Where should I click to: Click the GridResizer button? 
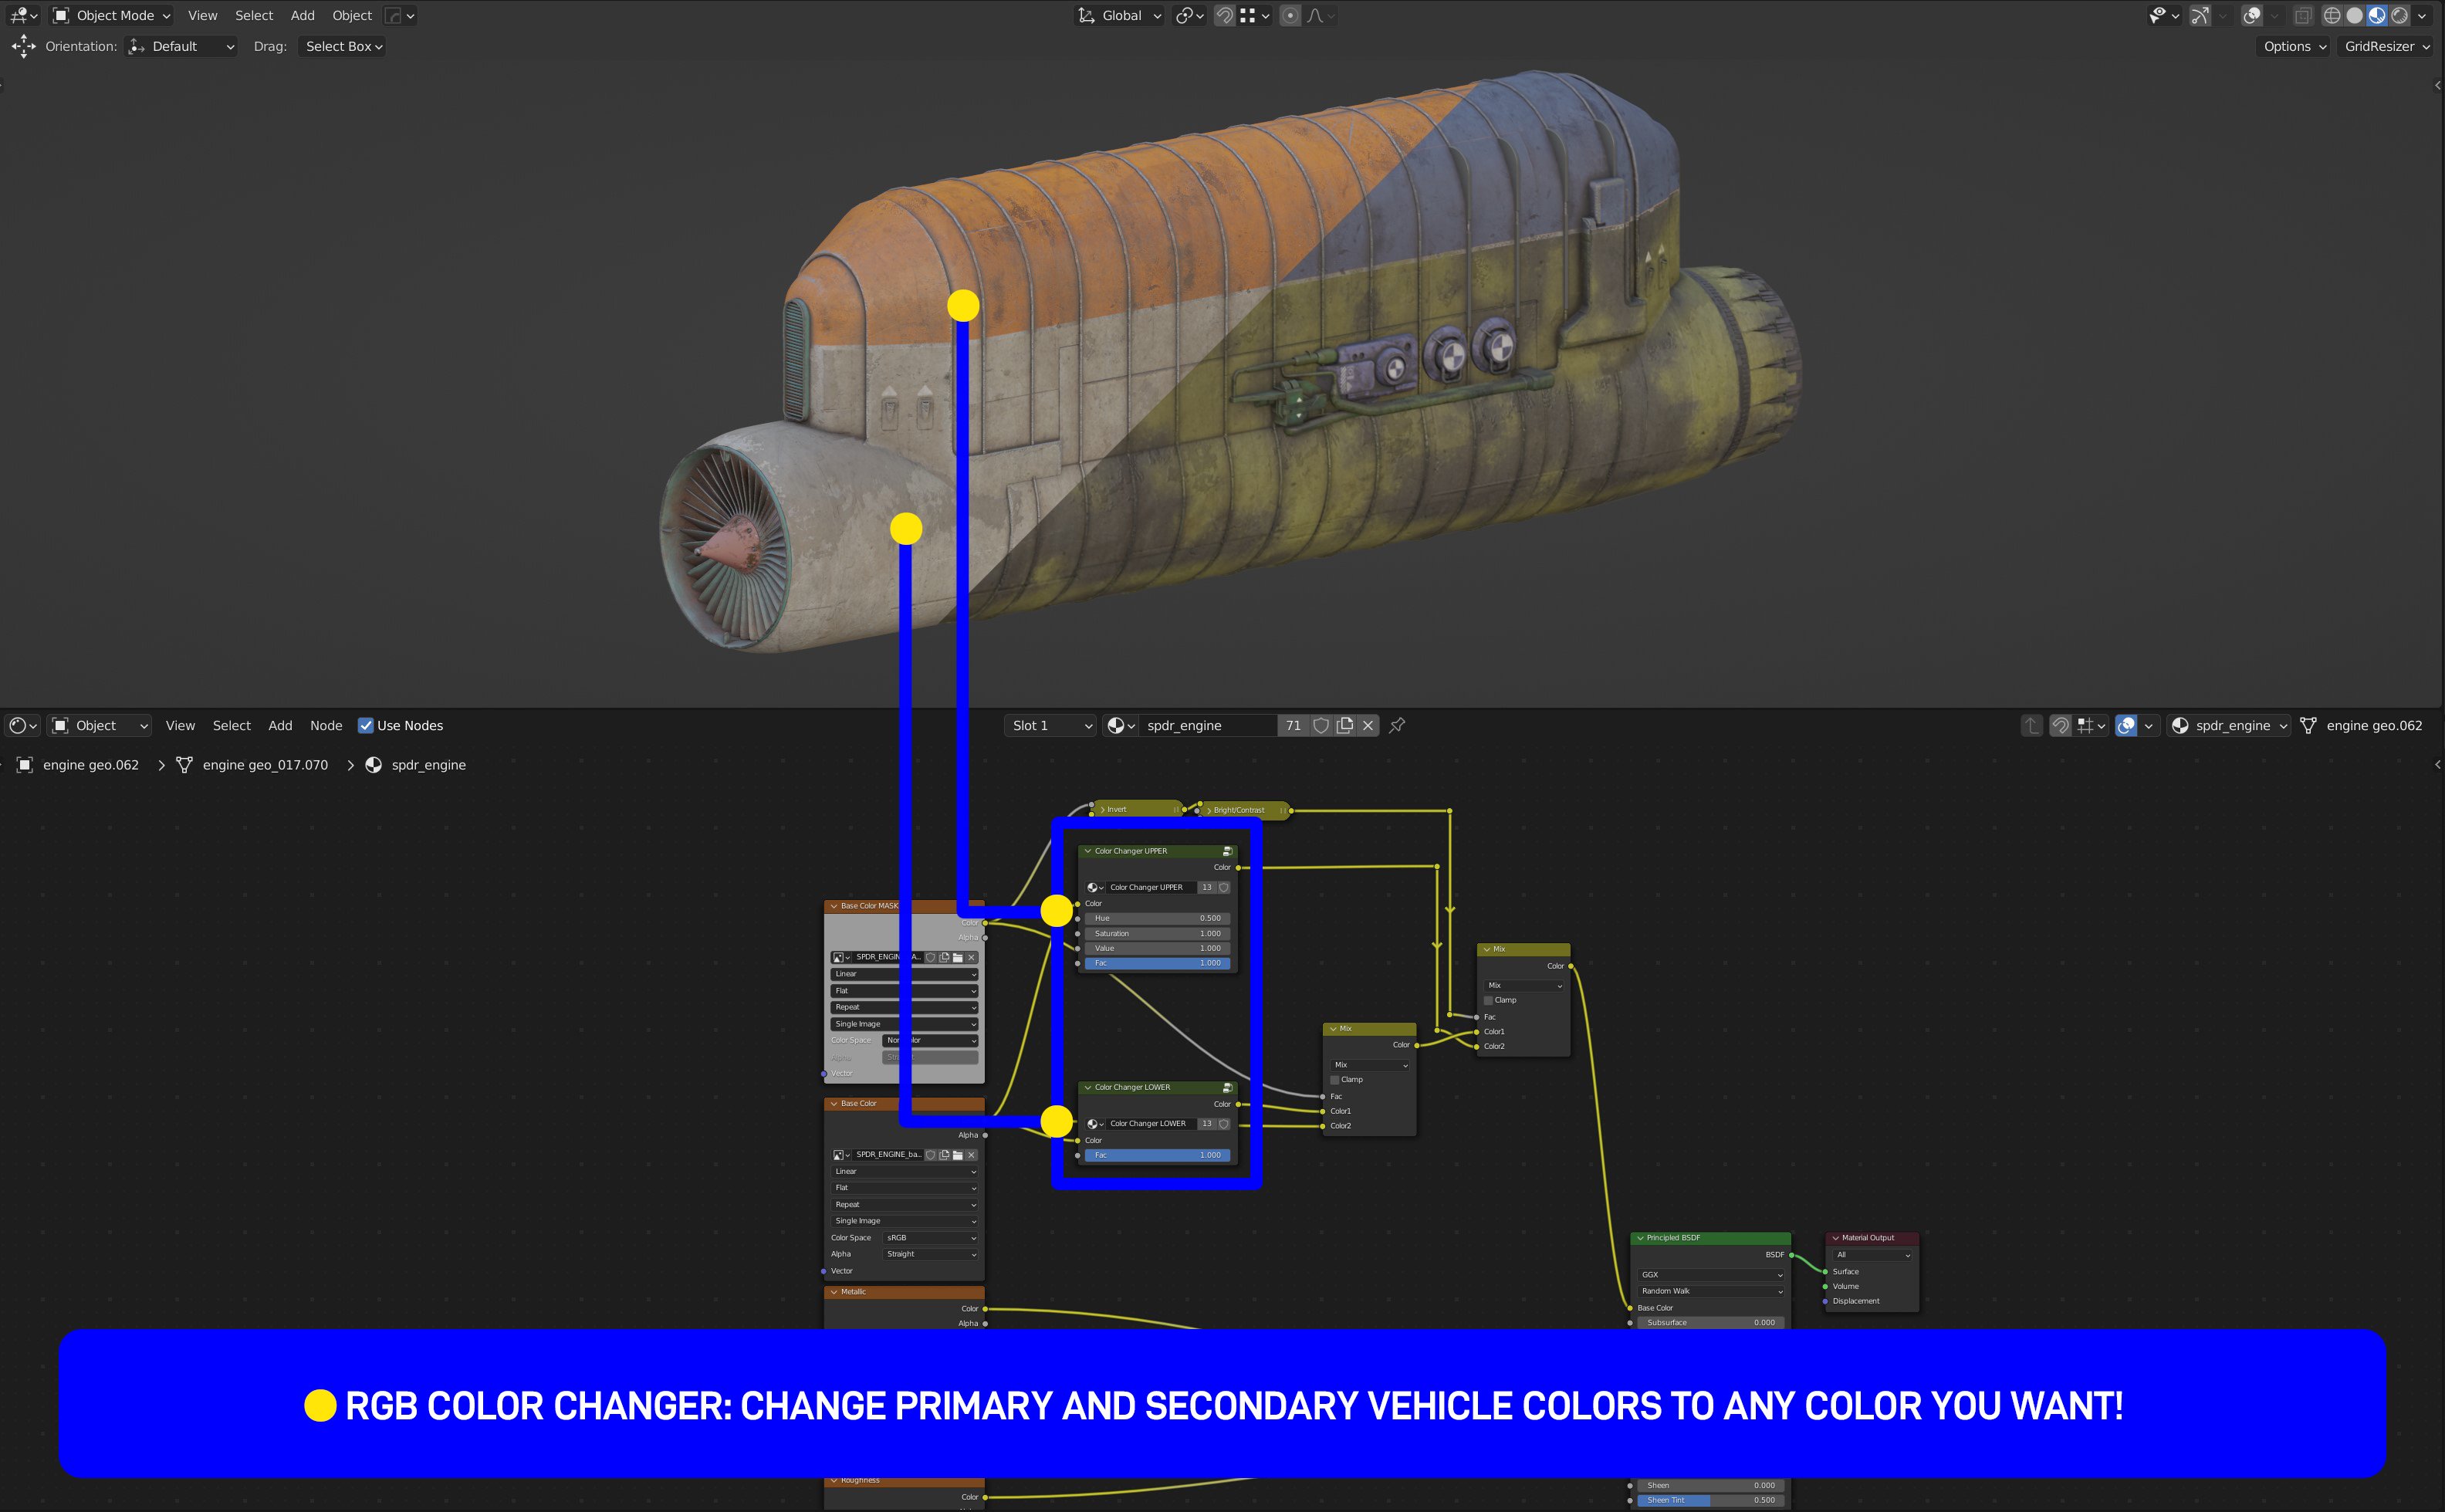click(x=2386, y=46)
